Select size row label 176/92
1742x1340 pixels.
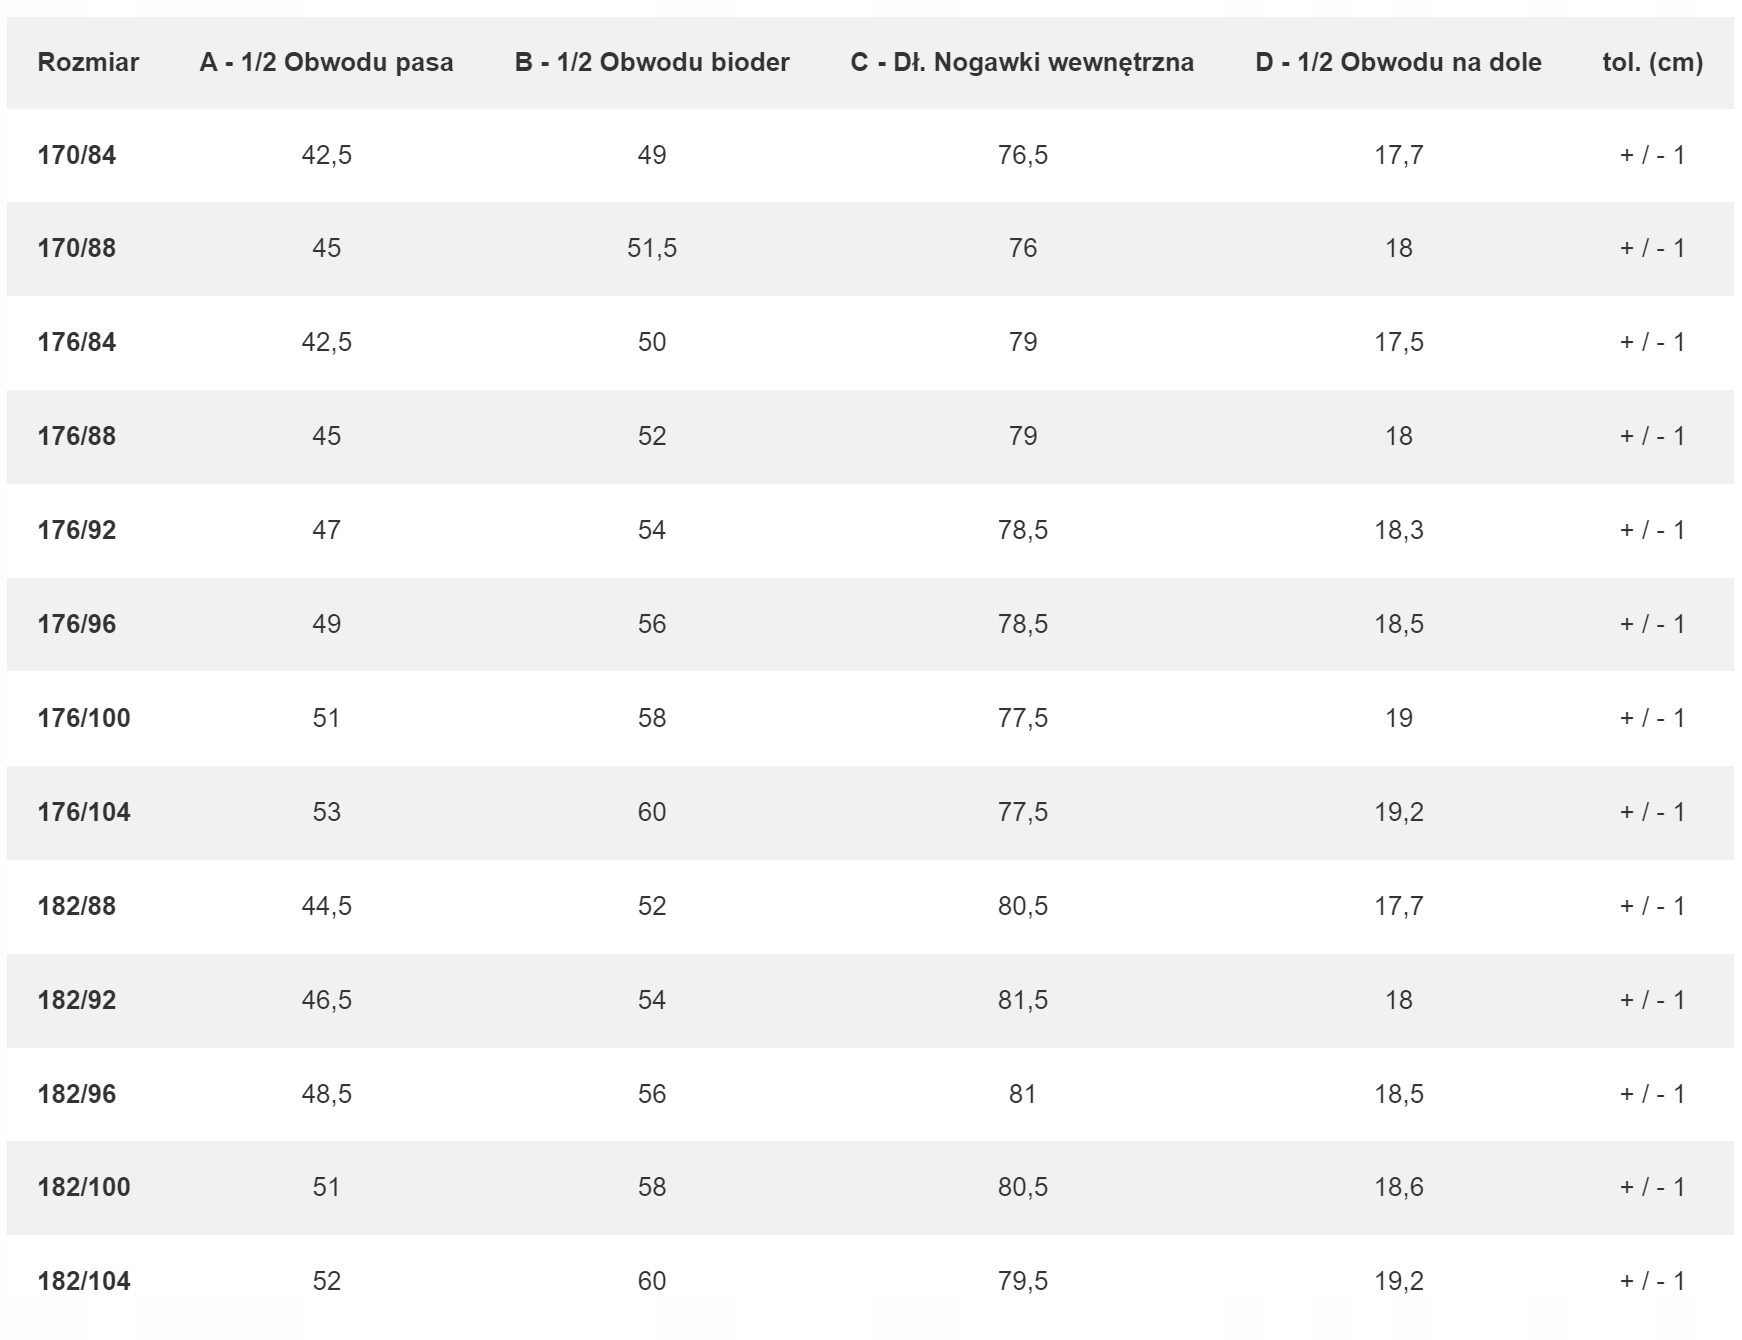click(x=77, y=530)
